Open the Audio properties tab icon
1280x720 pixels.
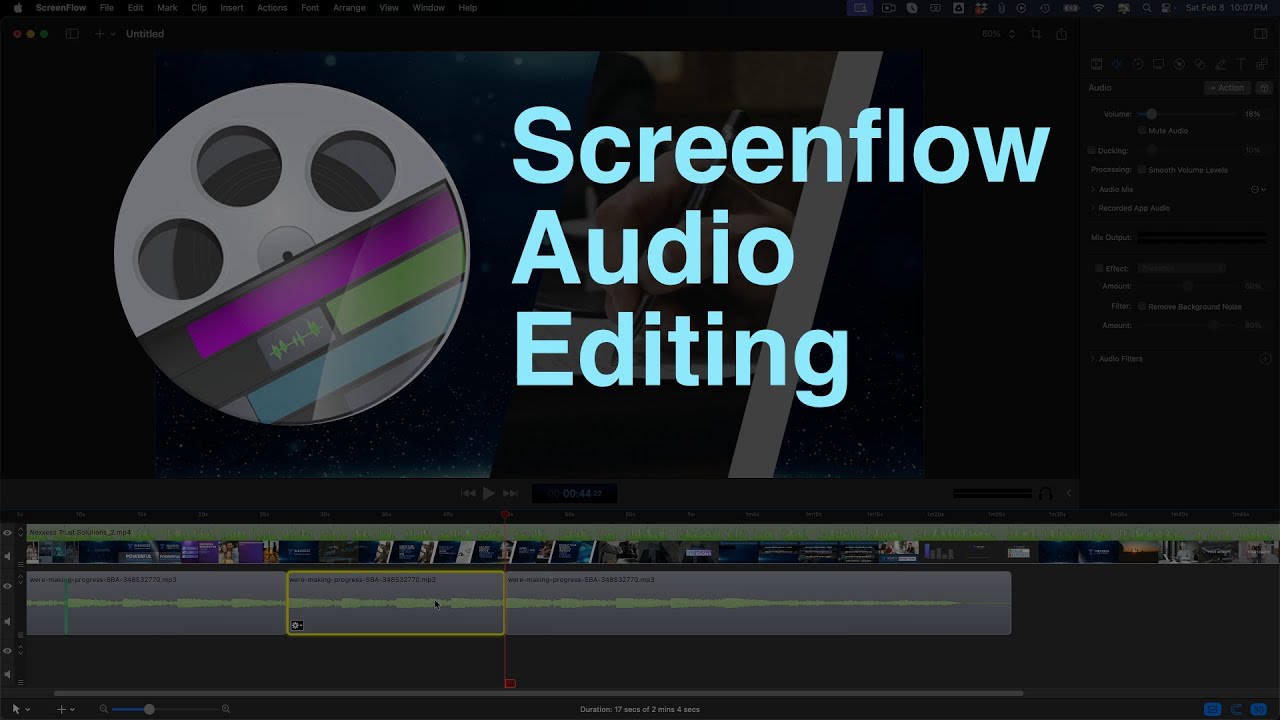coord(1117,64)
